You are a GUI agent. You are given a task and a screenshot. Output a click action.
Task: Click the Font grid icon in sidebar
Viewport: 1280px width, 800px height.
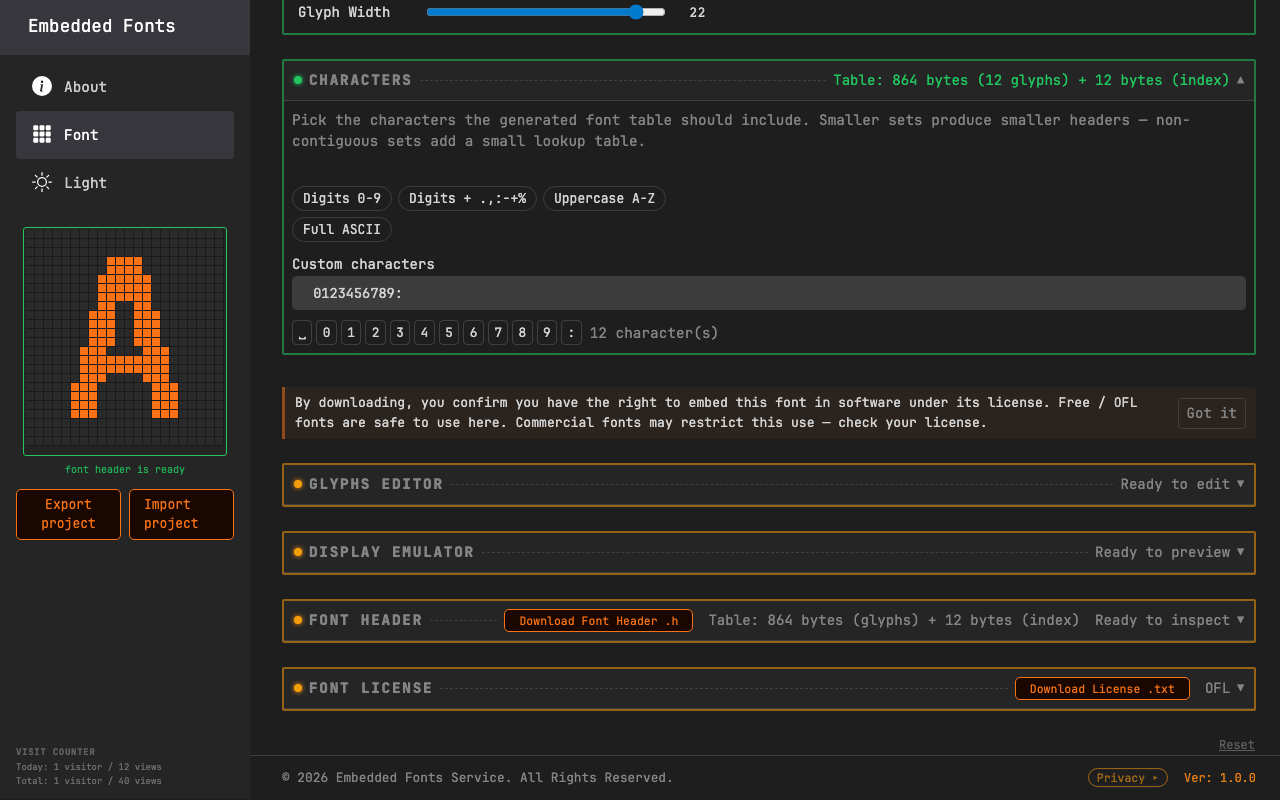(42, 134)
